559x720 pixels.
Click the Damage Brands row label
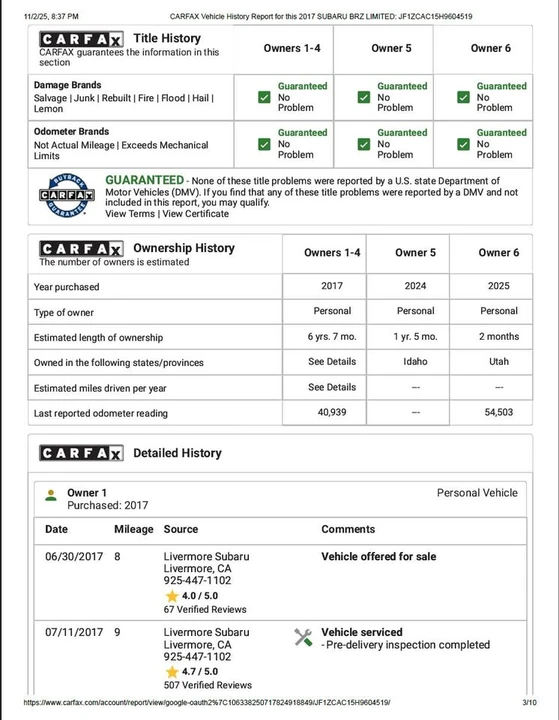pyautogui.click(x=68, y=85)
